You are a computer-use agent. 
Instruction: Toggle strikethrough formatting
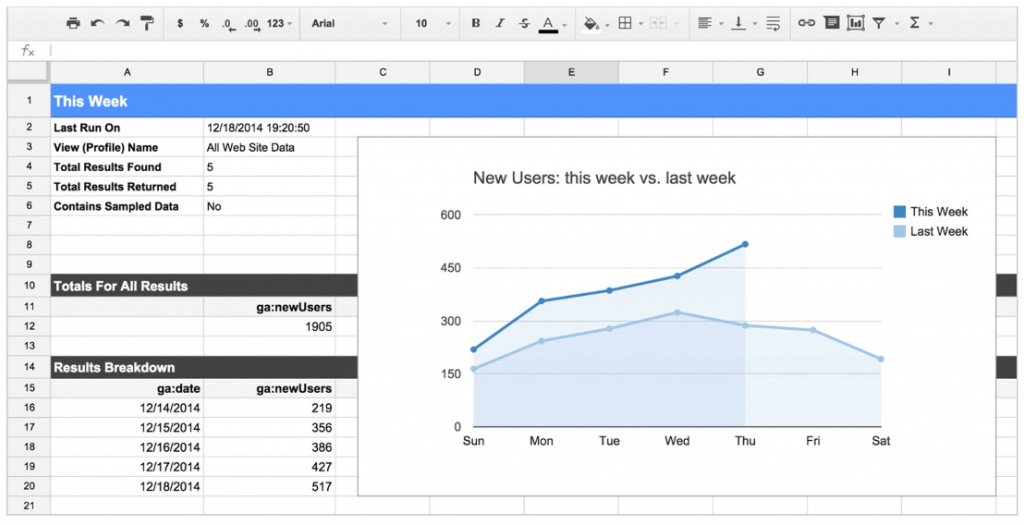coord(524,23)
